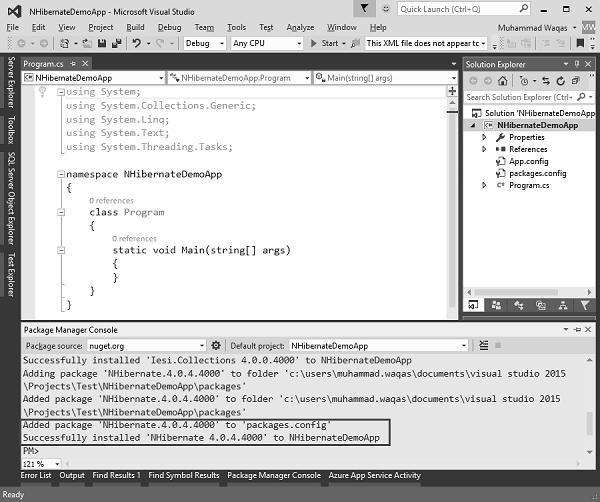Image resolution: width=600 pixels, height=502 pixels.
Task: Click the New Project toolbar icon
Action: pos(65,43)
